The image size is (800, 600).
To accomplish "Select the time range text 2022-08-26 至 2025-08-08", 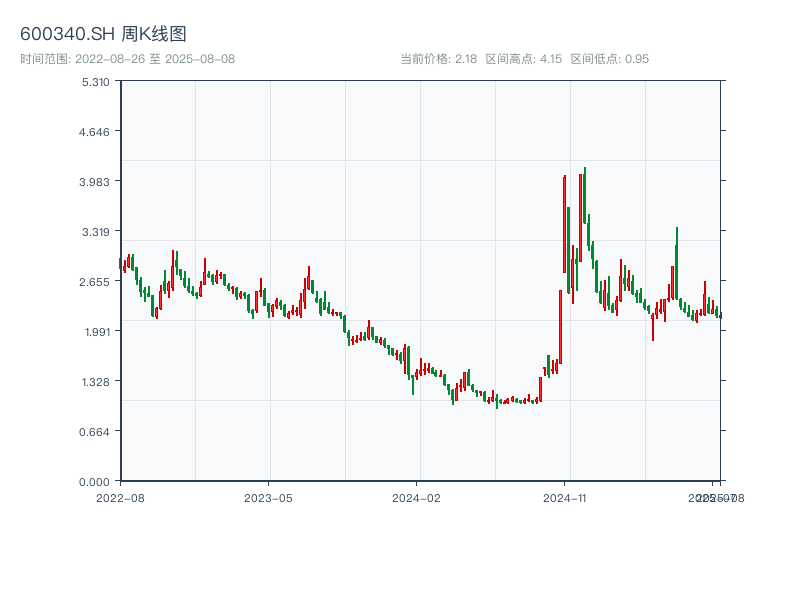I will pyautogui.click(x=155, y=59).
